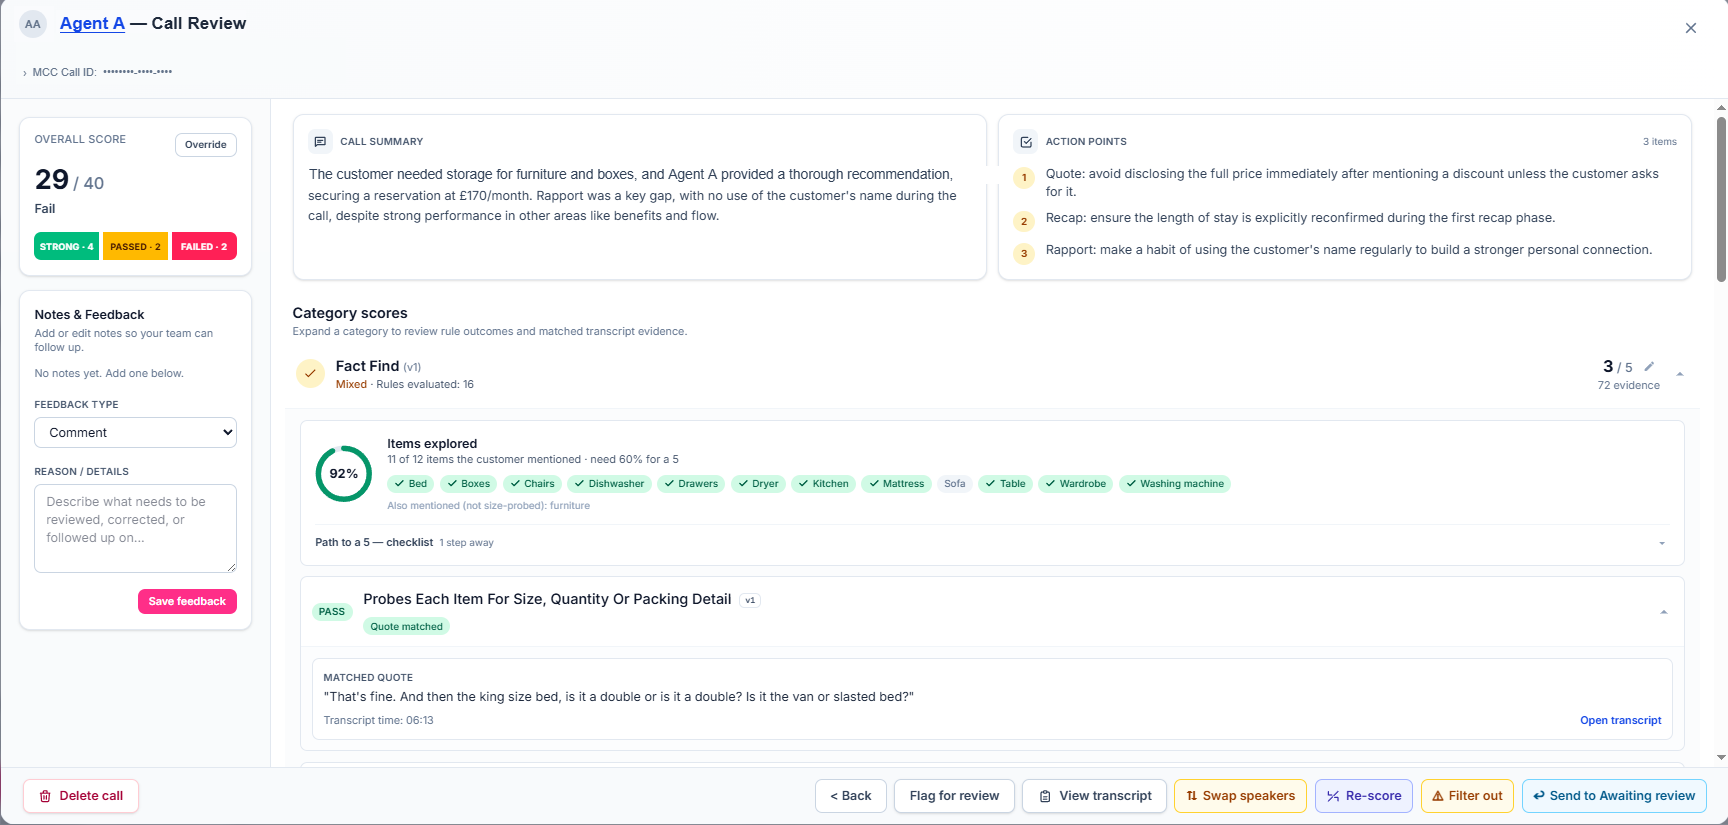
Task: Swap the speakers
Action: (1240, 796)
